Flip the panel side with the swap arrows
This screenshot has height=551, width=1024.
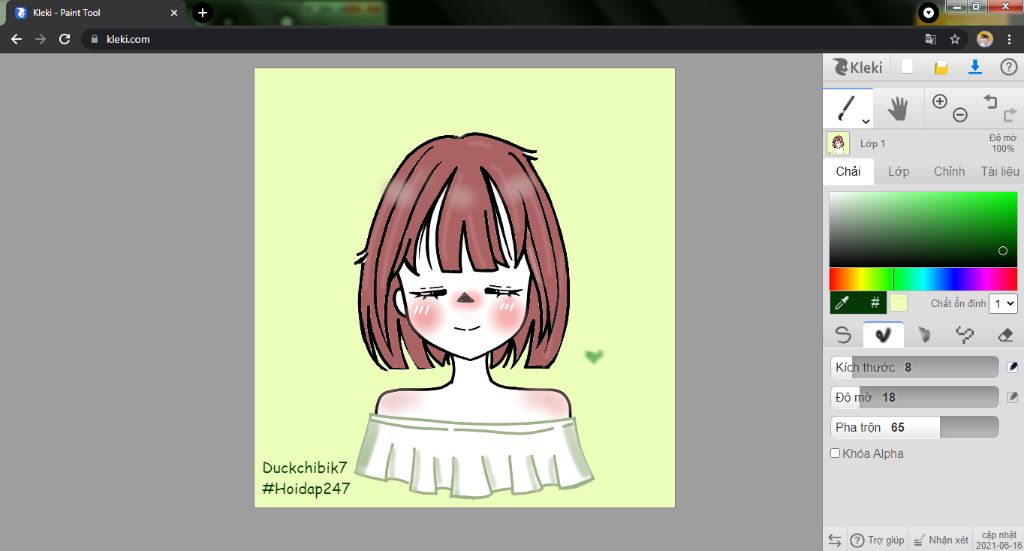835,540
